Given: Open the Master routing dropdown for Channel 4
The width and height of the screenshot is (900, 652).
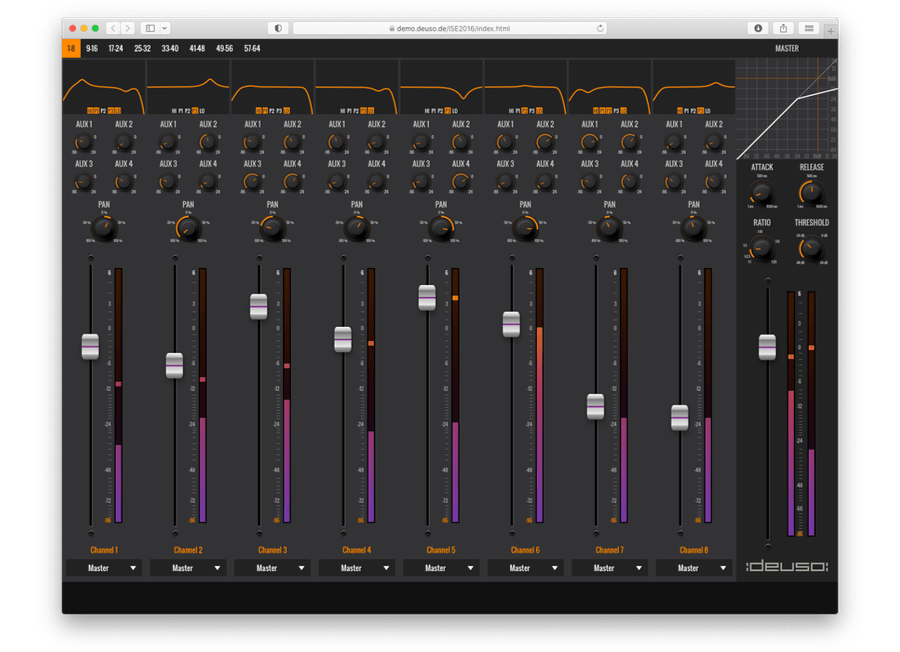Looking at the screenshot, I should (357, 568).
